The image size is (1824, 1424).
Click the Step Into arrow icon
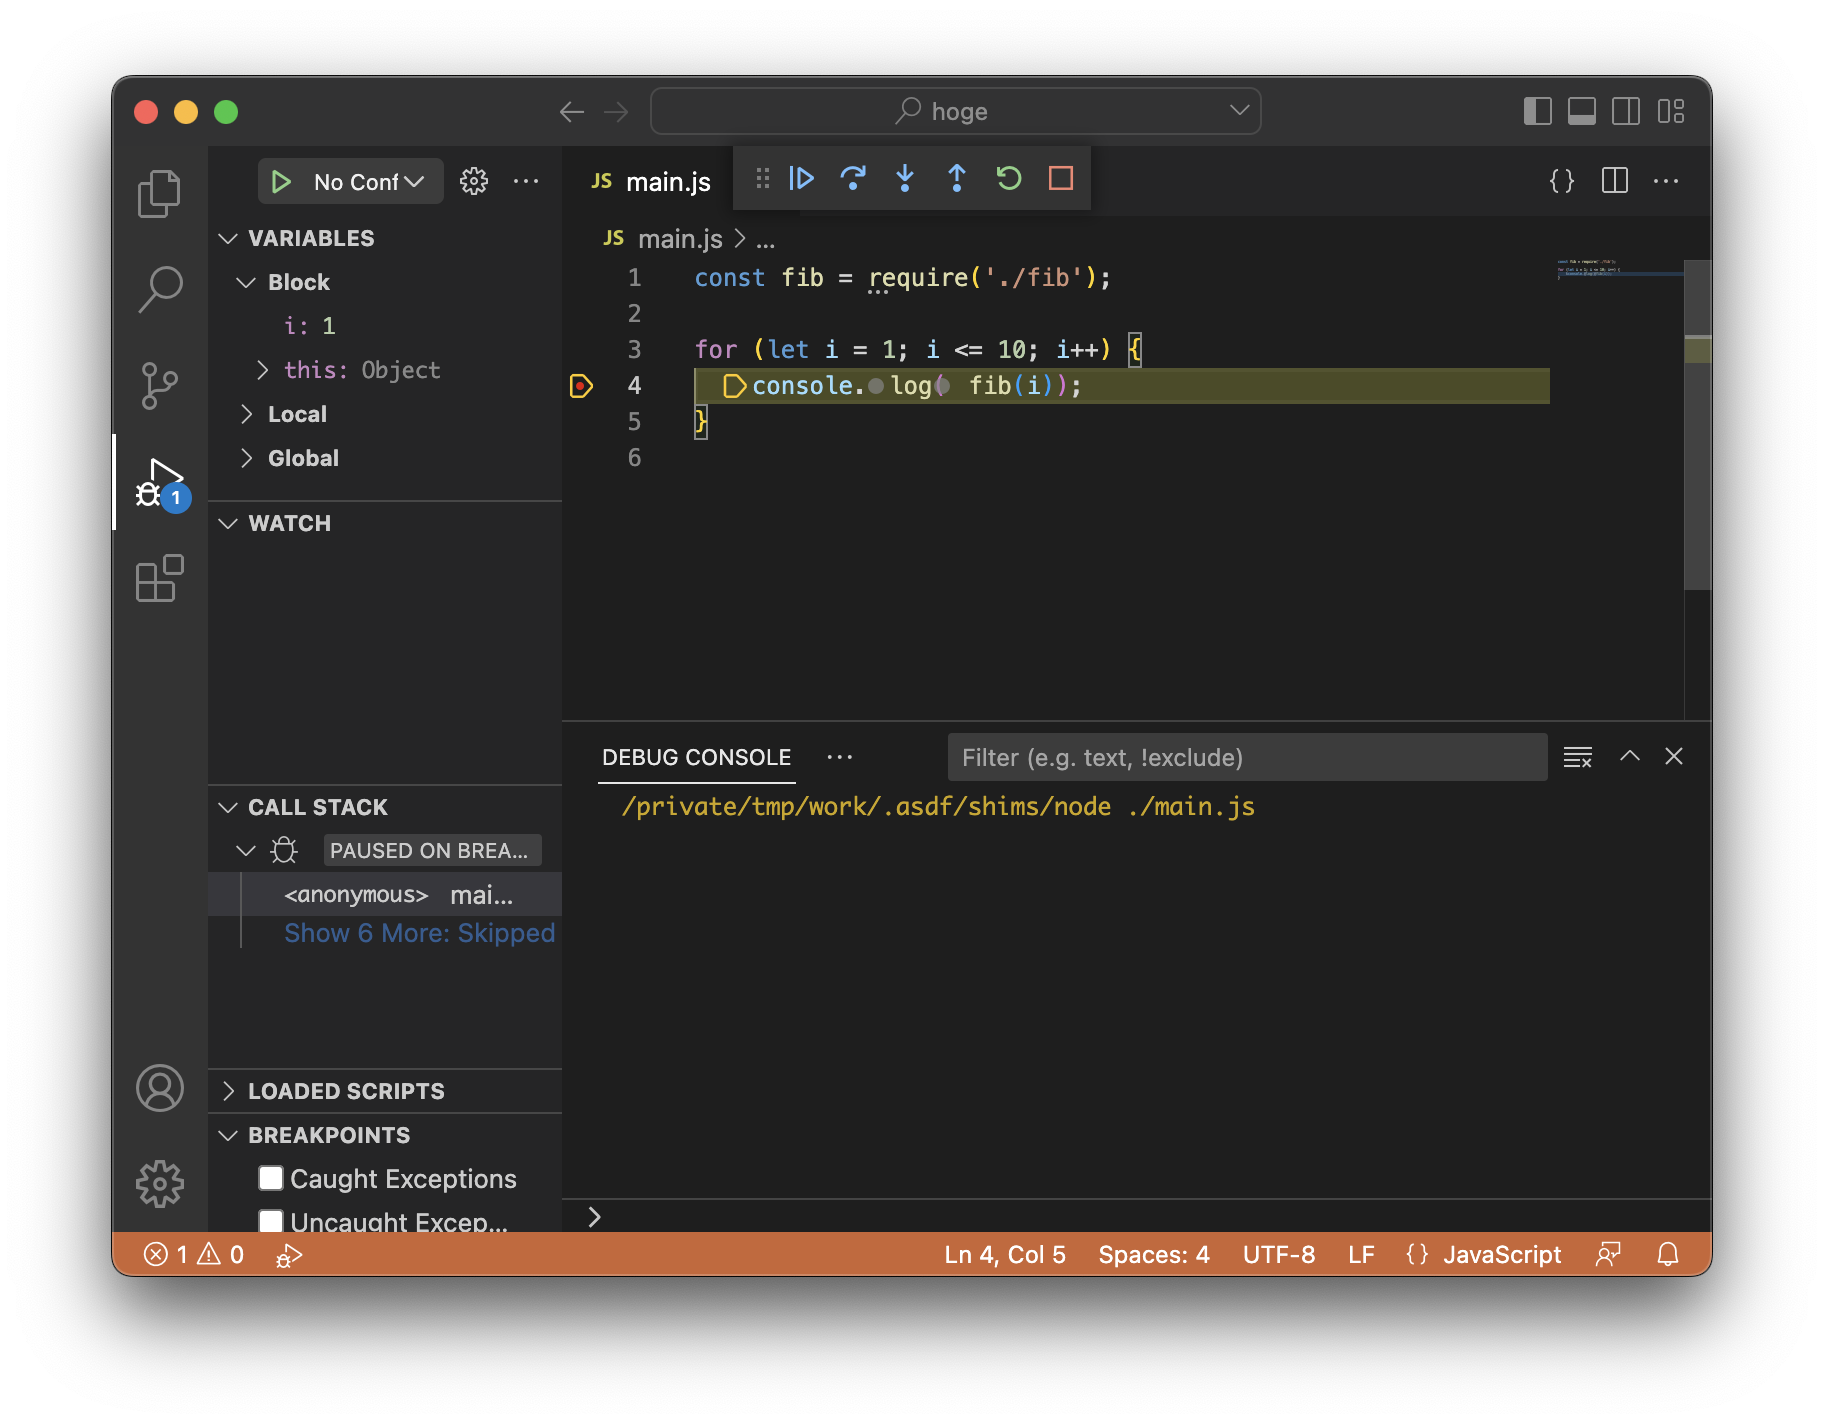(x=905, y=179)
